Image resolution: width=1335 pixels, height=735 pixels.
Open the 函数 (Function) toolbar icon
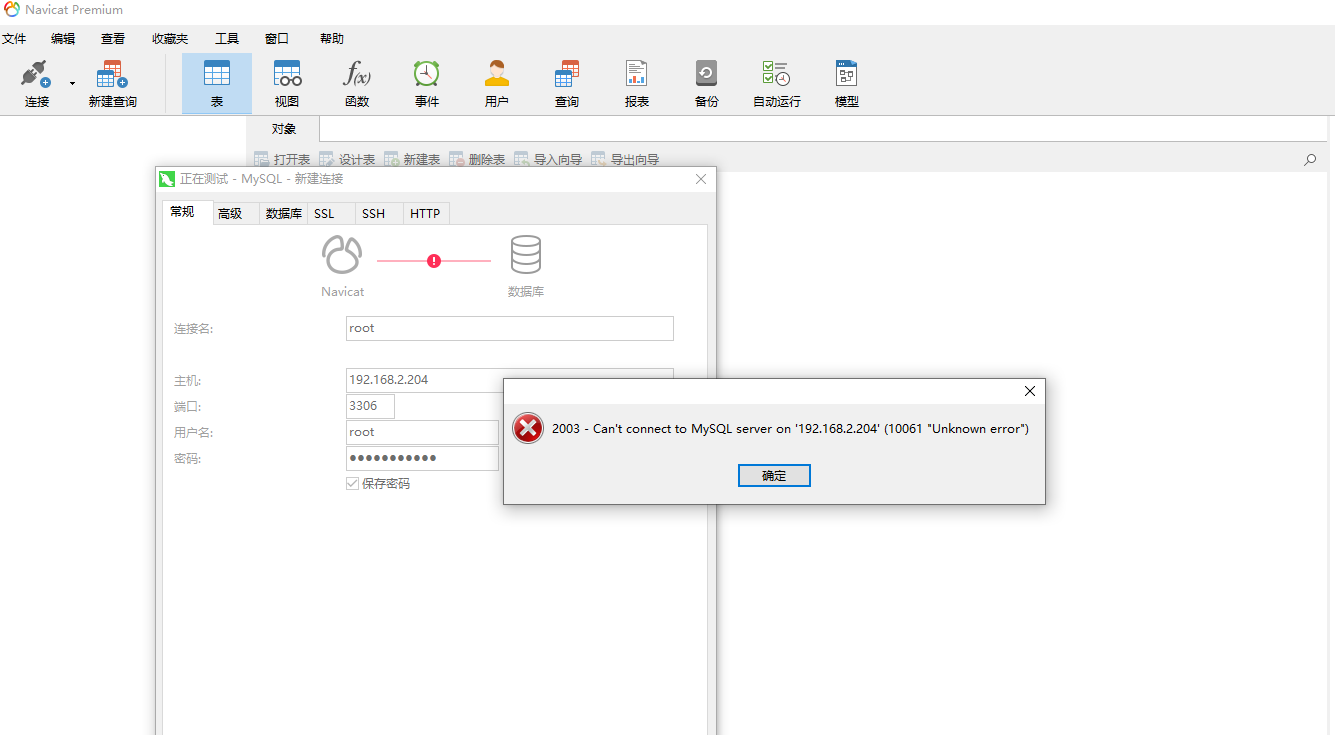357,84
